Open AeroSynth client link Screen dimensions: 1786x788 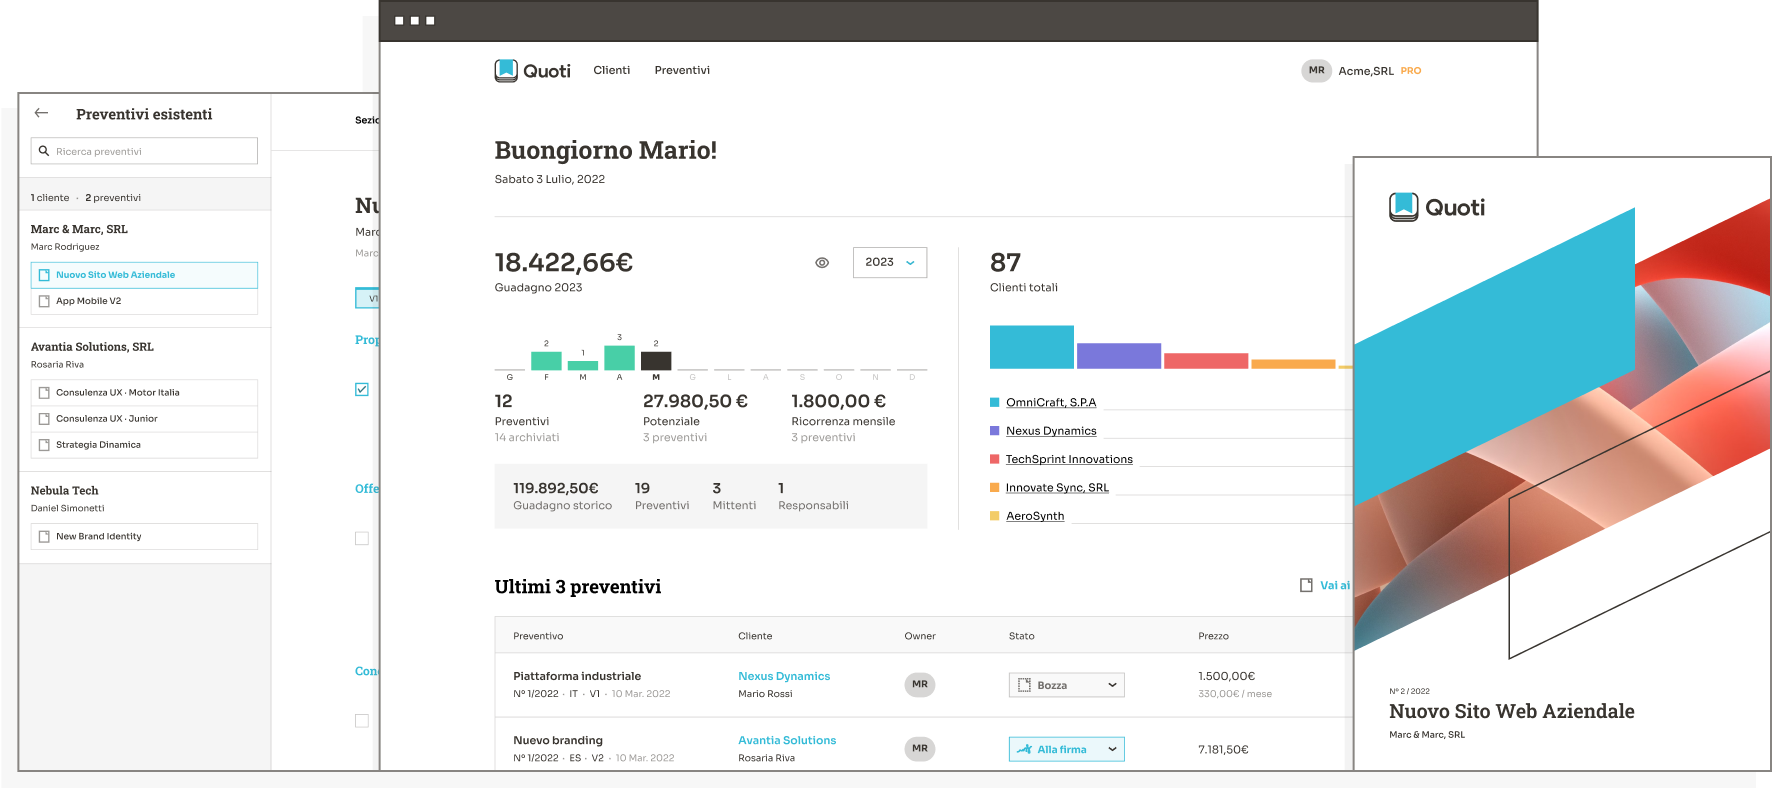(1035, 516)
